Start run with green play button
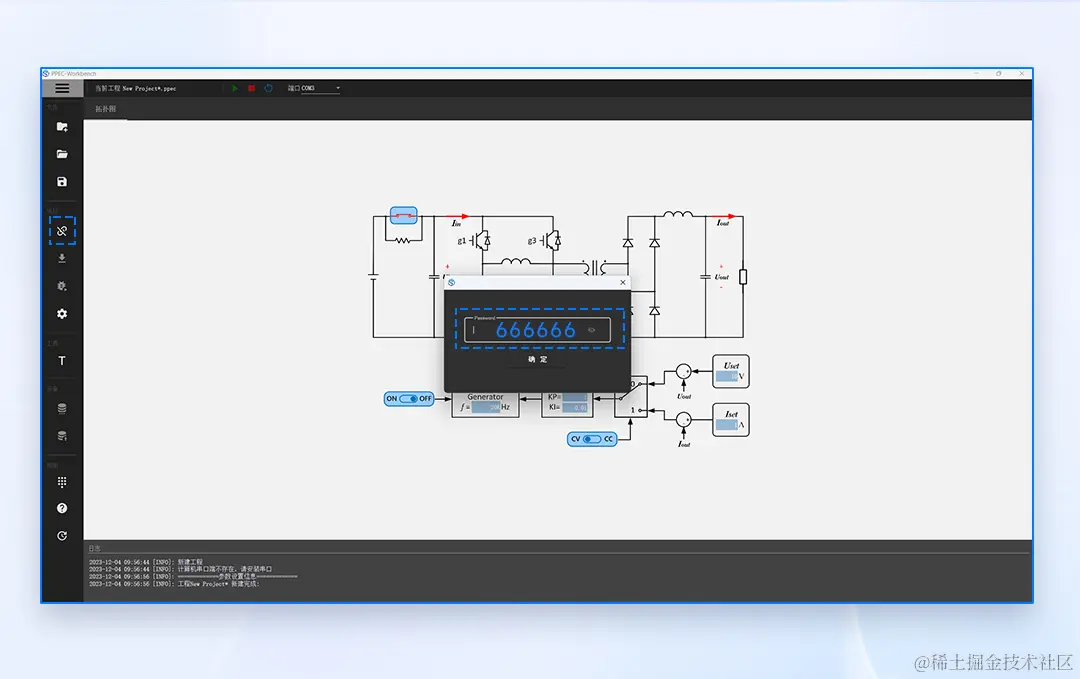 pyautogui.click(x=235, y=88)
